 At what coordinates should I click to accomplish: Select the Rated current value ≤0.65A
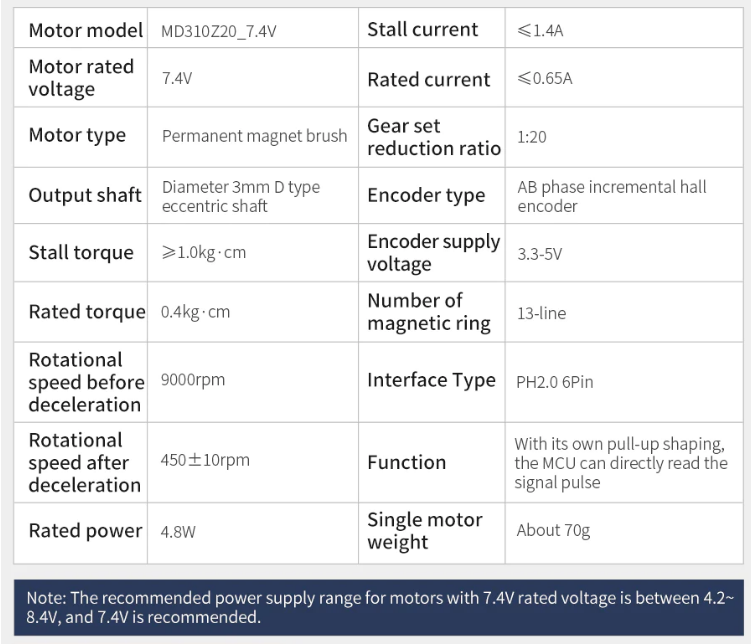[545, 78]
